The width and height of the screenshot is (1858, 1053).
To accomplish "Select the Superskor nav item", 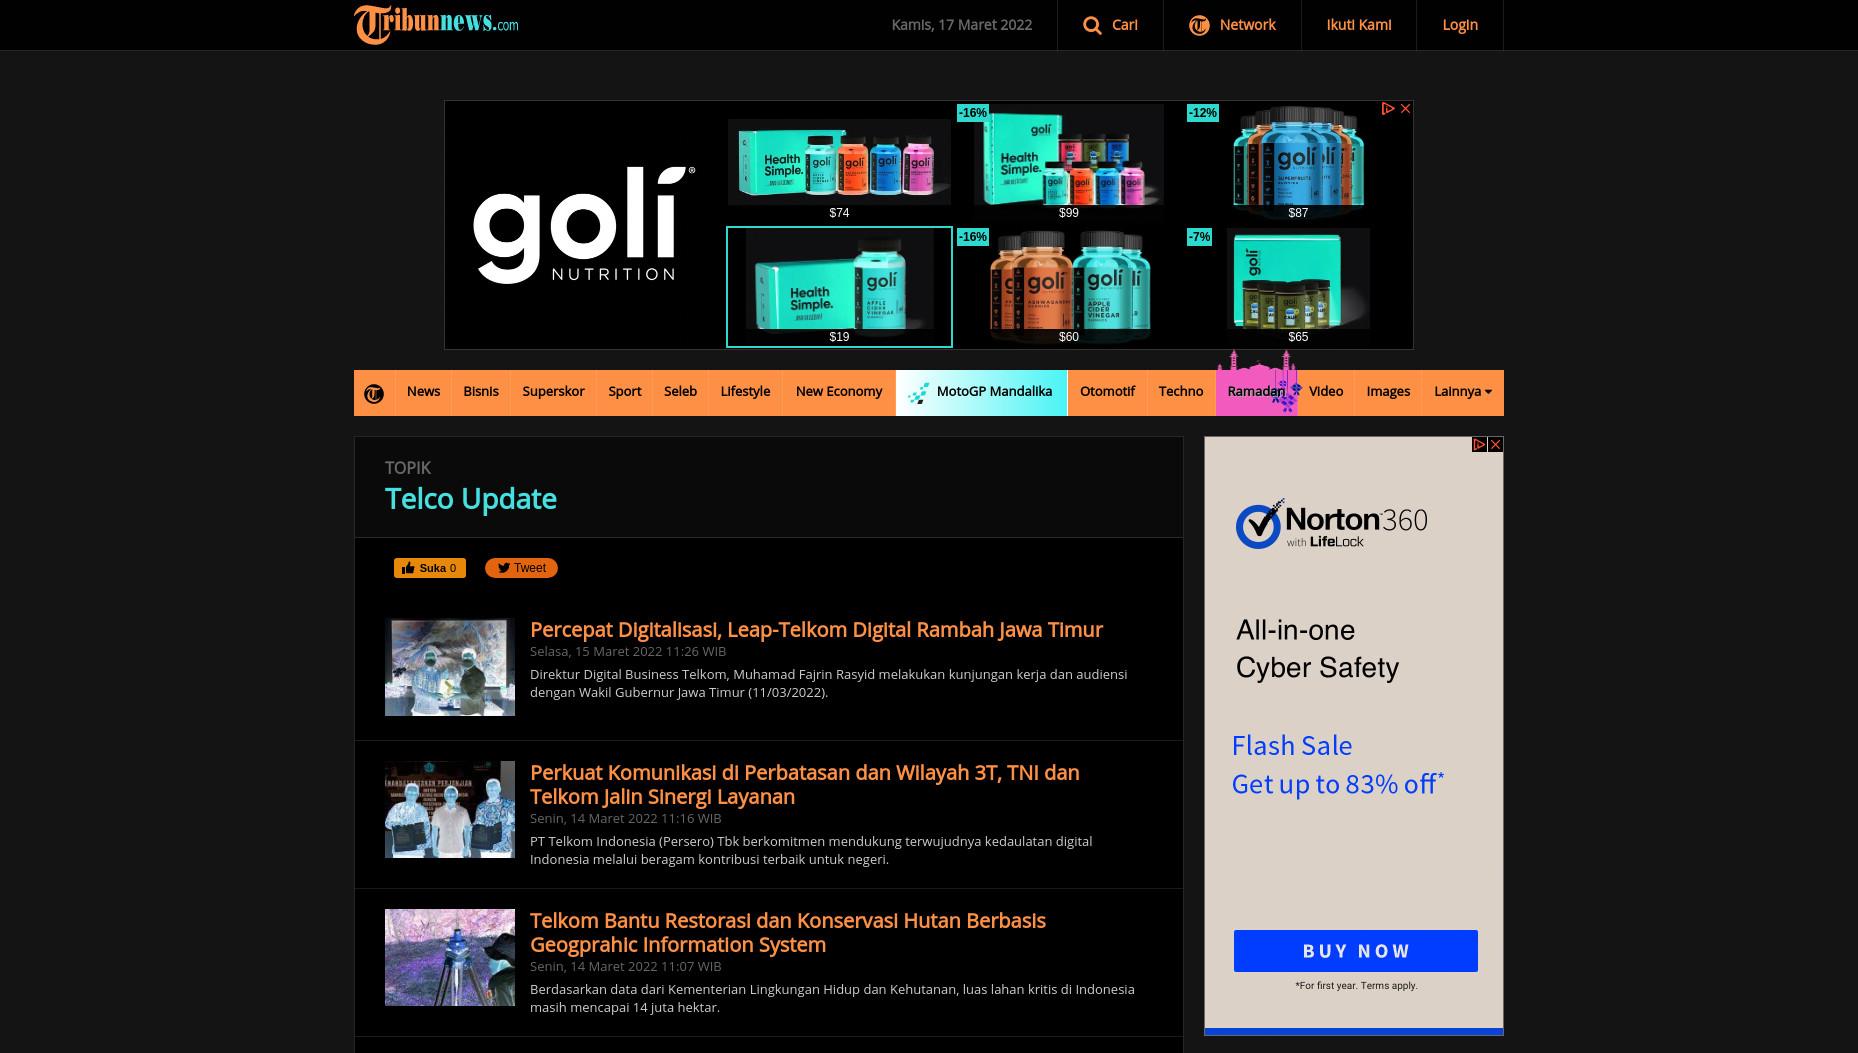I will 553,392.
